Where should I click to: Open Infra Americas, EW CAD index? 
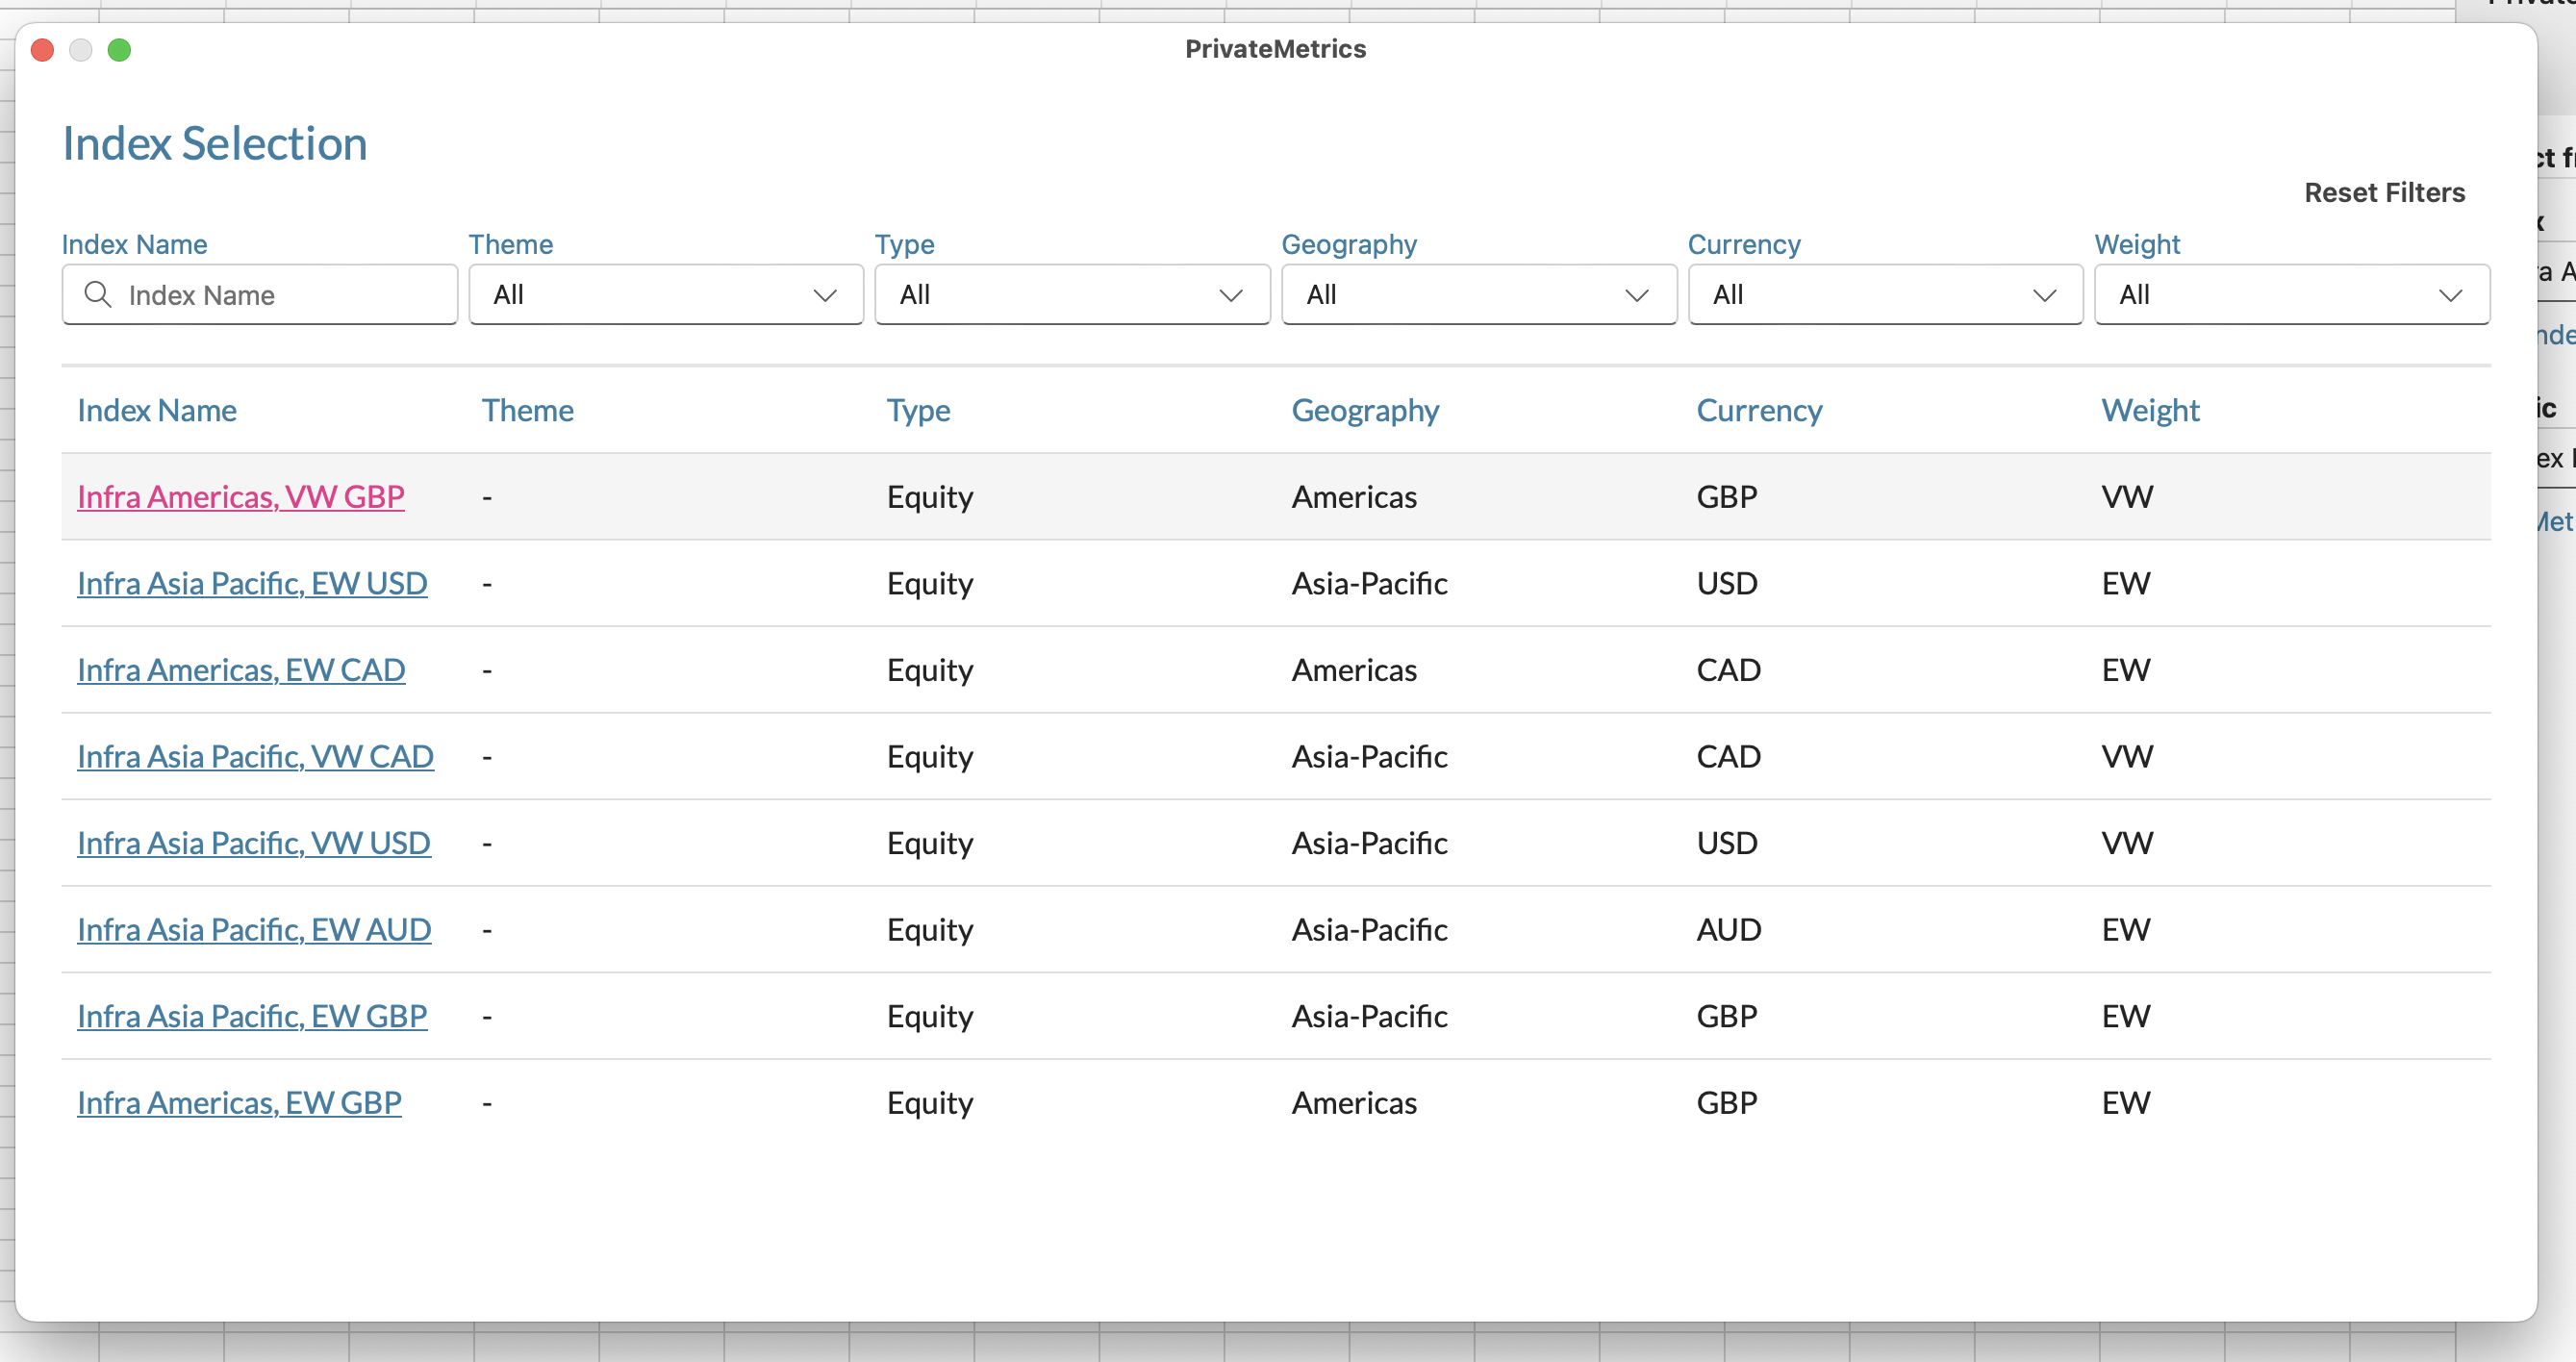pos(240,670)
